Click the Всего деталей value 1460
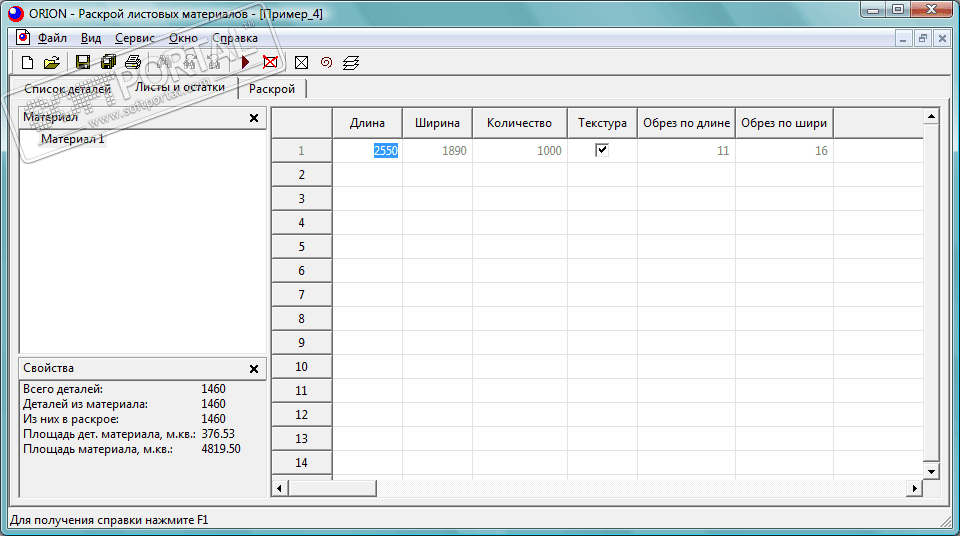This screenshot has height=536, width=960. 213,389
